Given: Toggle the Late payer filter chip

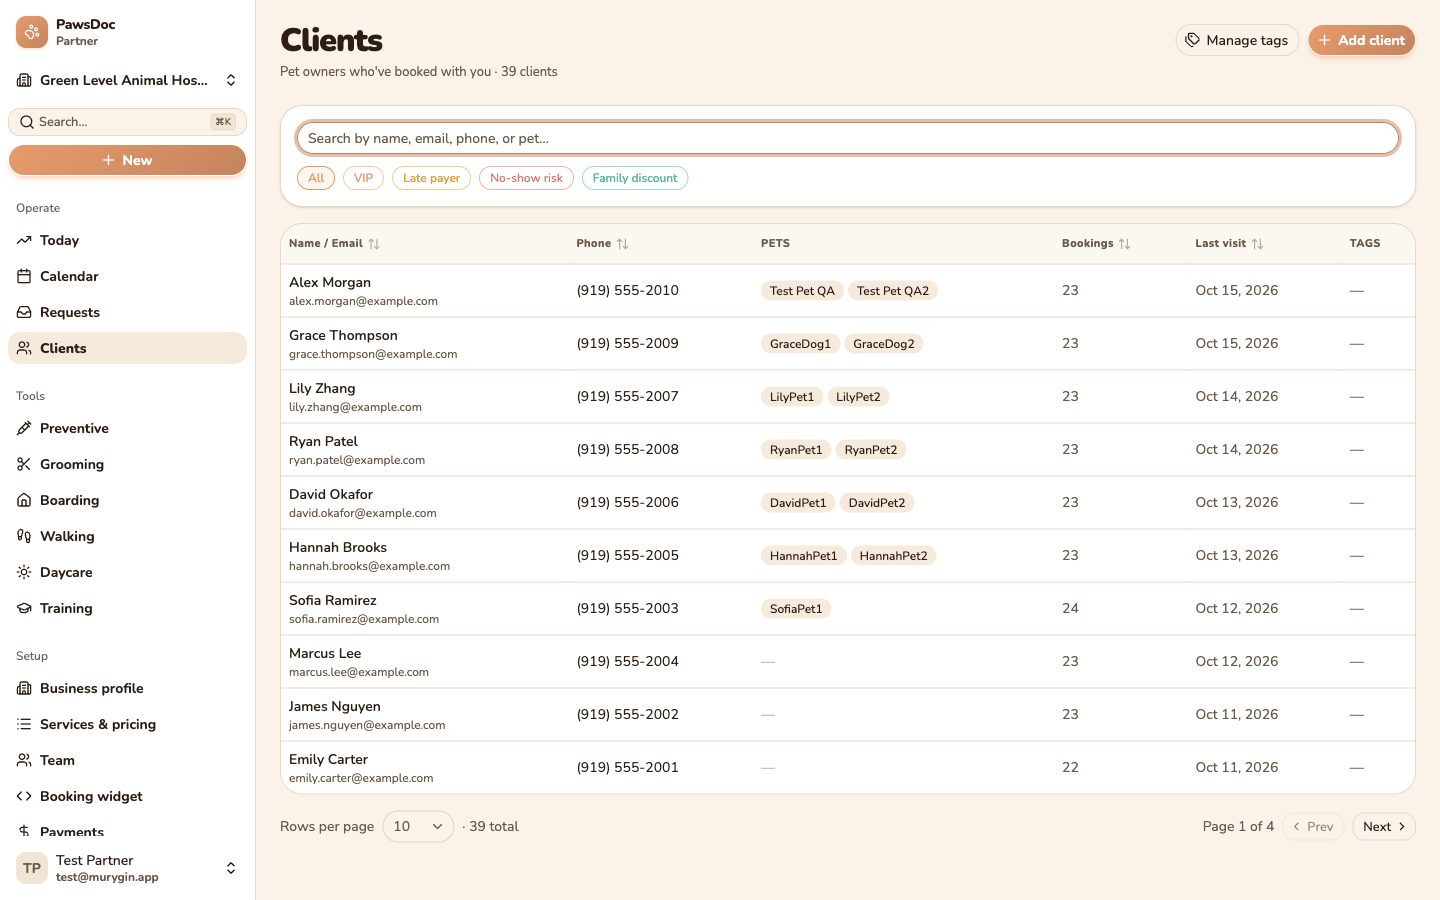Looking at the screenshot, I should pyautogui.click(x=431, y=178).
